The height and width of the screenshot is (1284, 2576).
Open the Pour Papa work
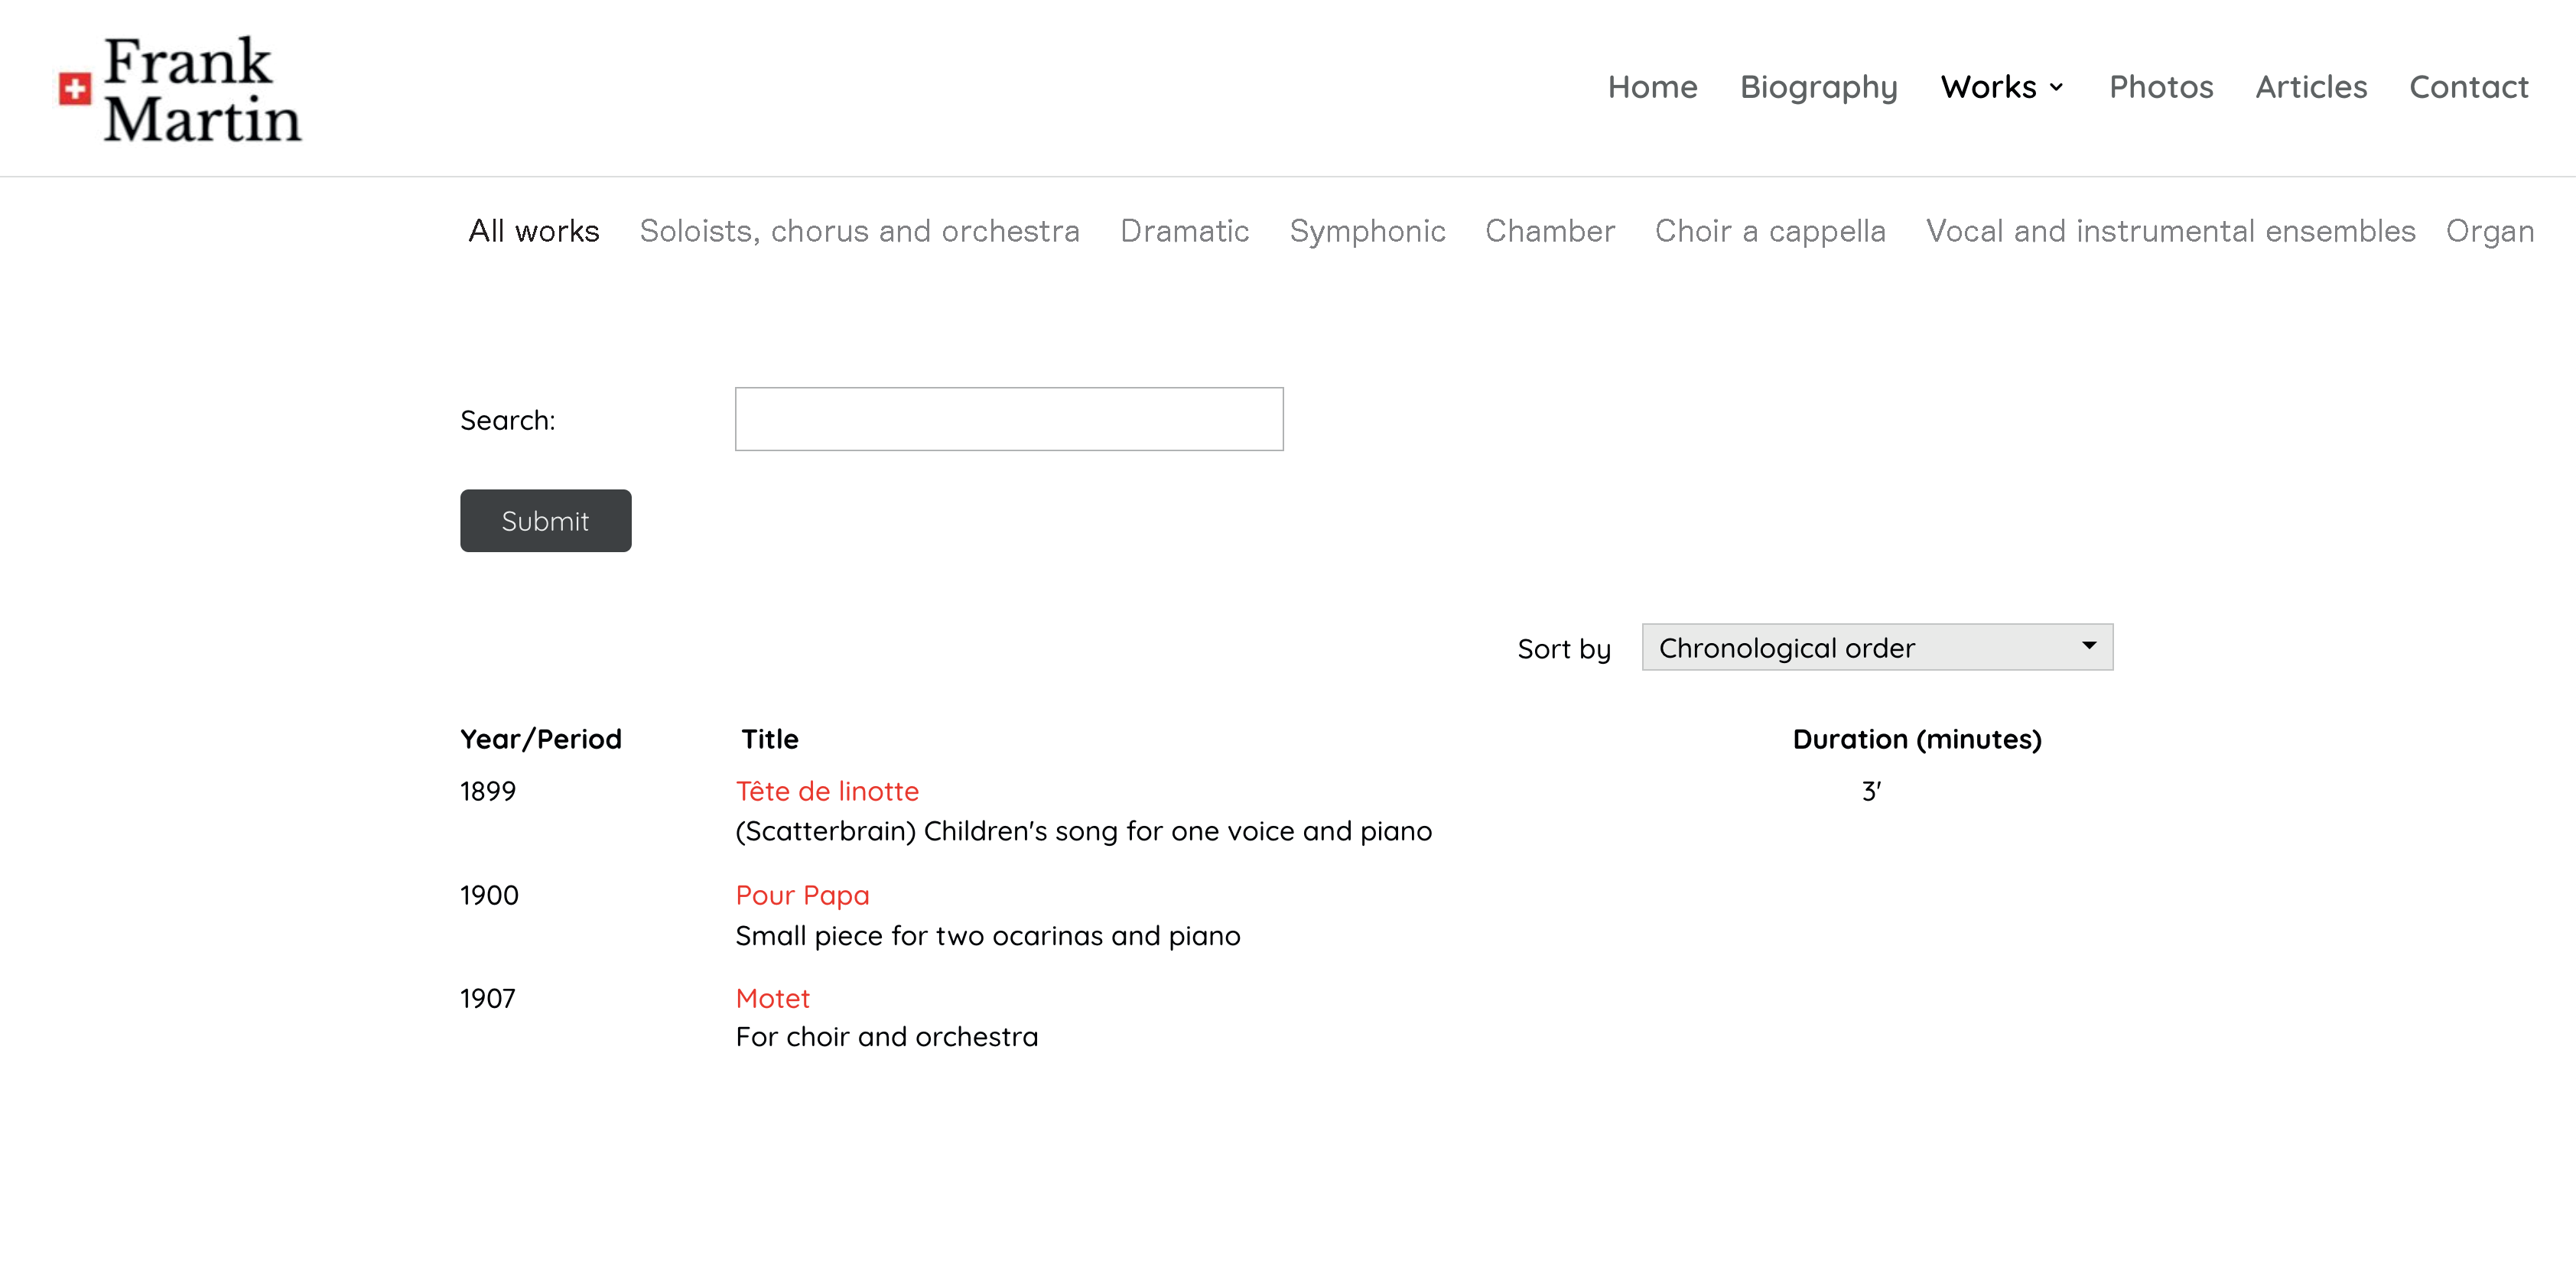pyautogui.click(x=802, y=895)
